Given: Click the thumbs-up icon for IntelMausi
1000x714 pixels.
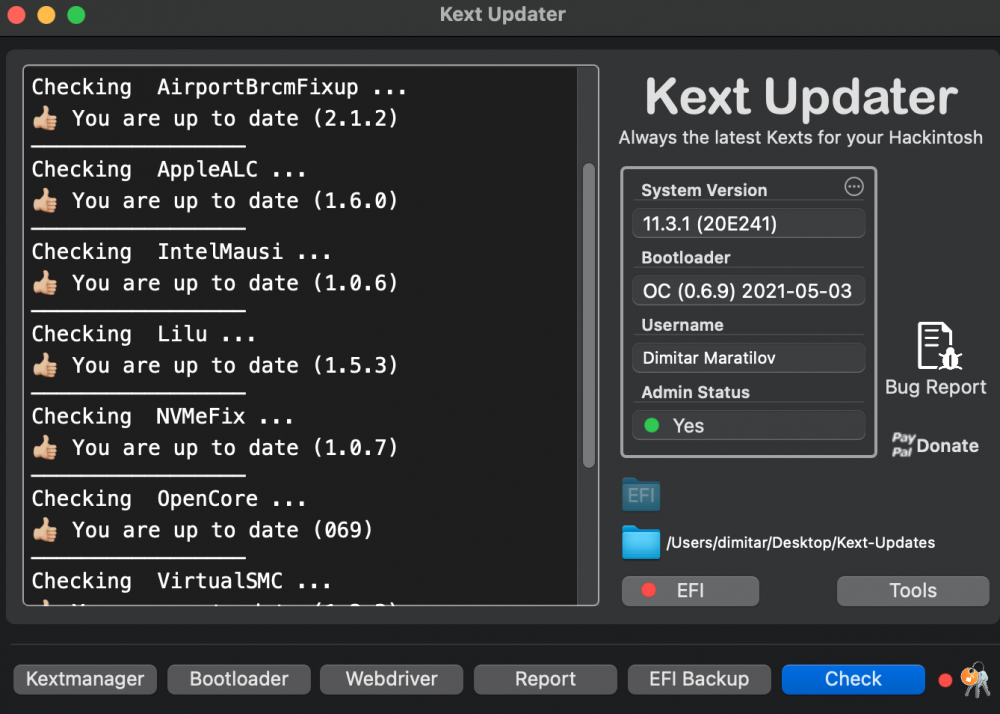Looking at the screenshot, I should (45, 282).
